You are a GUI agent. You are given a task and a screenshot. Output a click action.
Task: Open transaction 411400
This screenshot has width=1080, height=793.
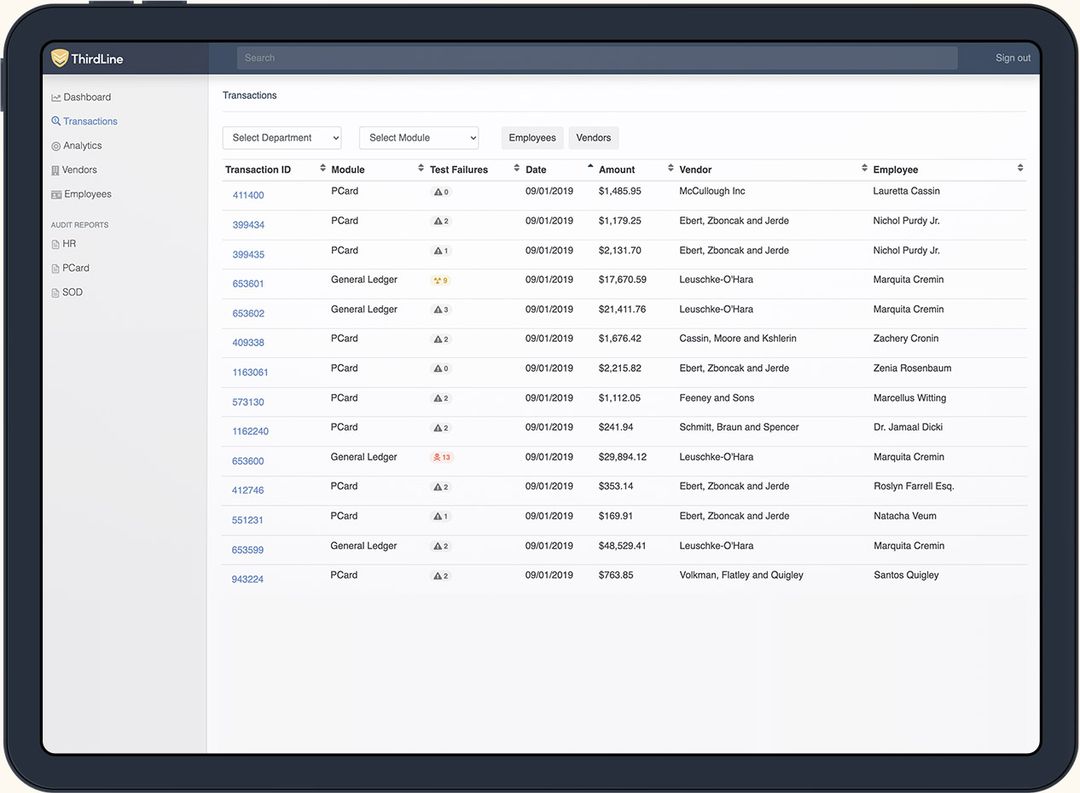[248, 196]
